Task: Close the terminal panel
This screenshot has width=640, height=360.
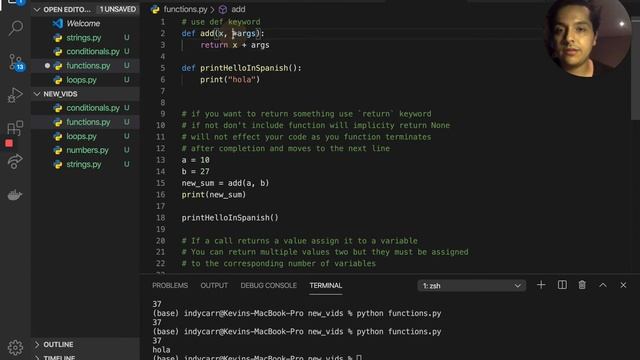Action: pos(623,285)
